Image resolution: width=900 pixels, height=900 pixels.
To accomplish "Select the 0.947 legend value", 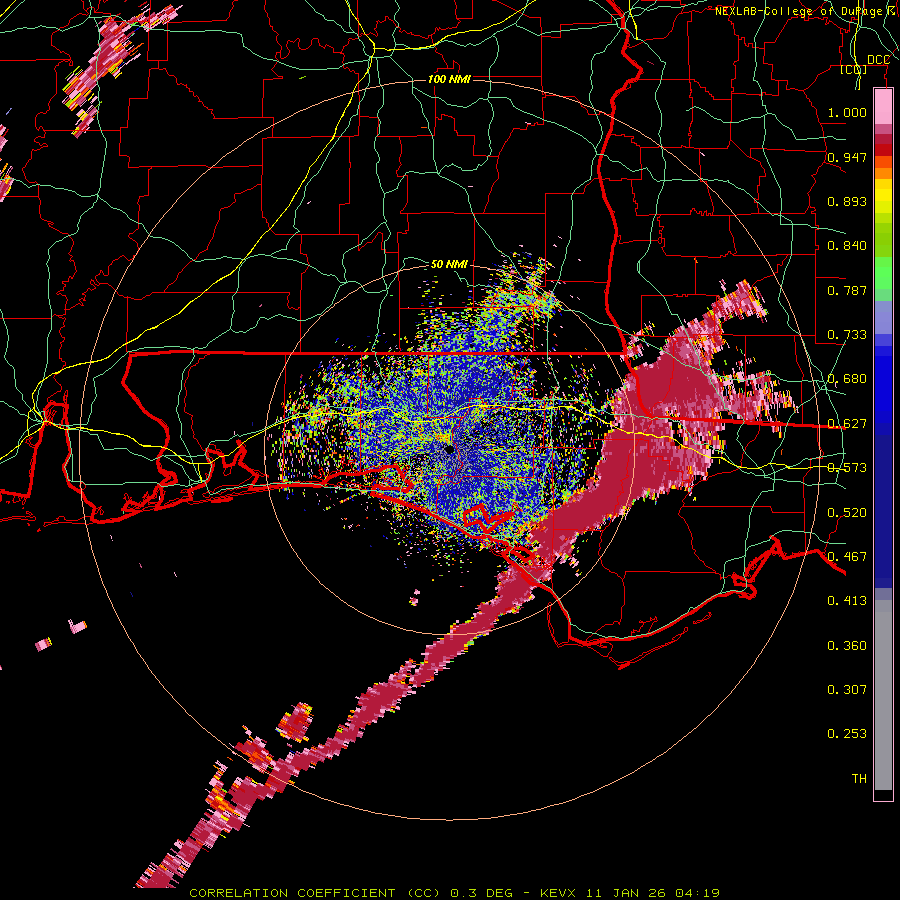I will point(847,157).
